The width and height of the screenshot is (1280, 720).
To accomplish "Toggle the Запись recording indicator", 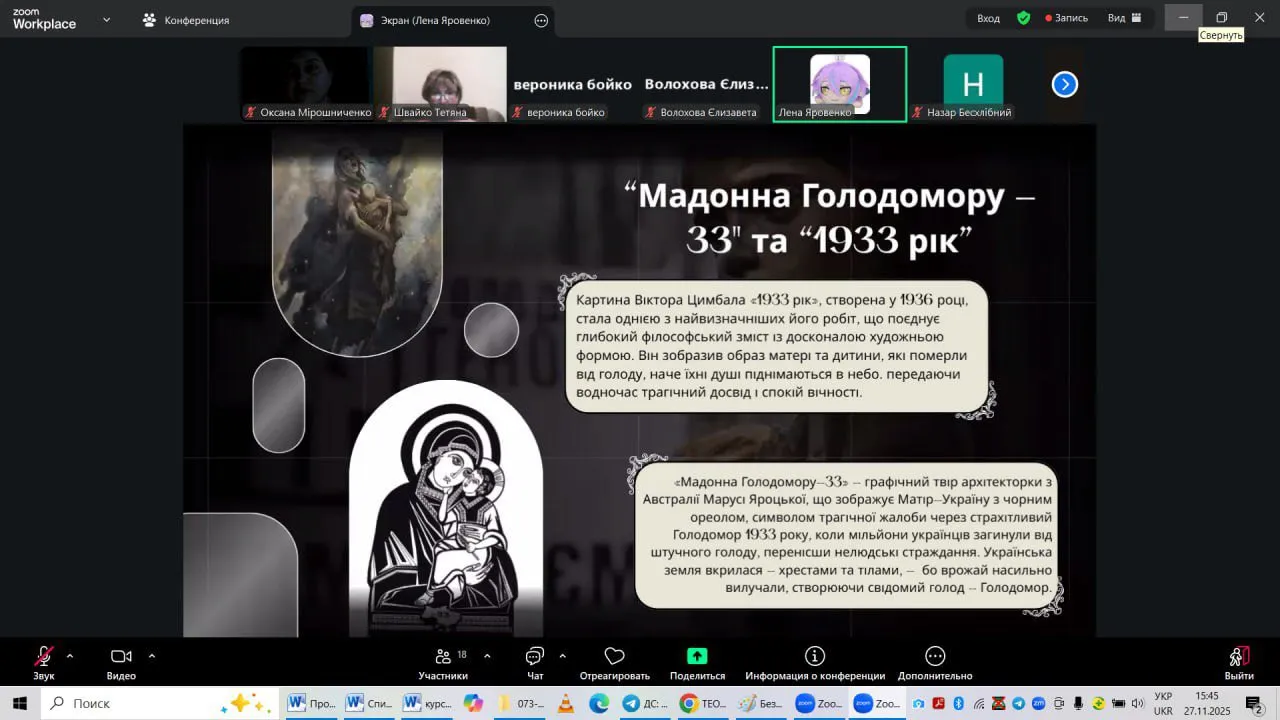I will (x=1066, y=18).
